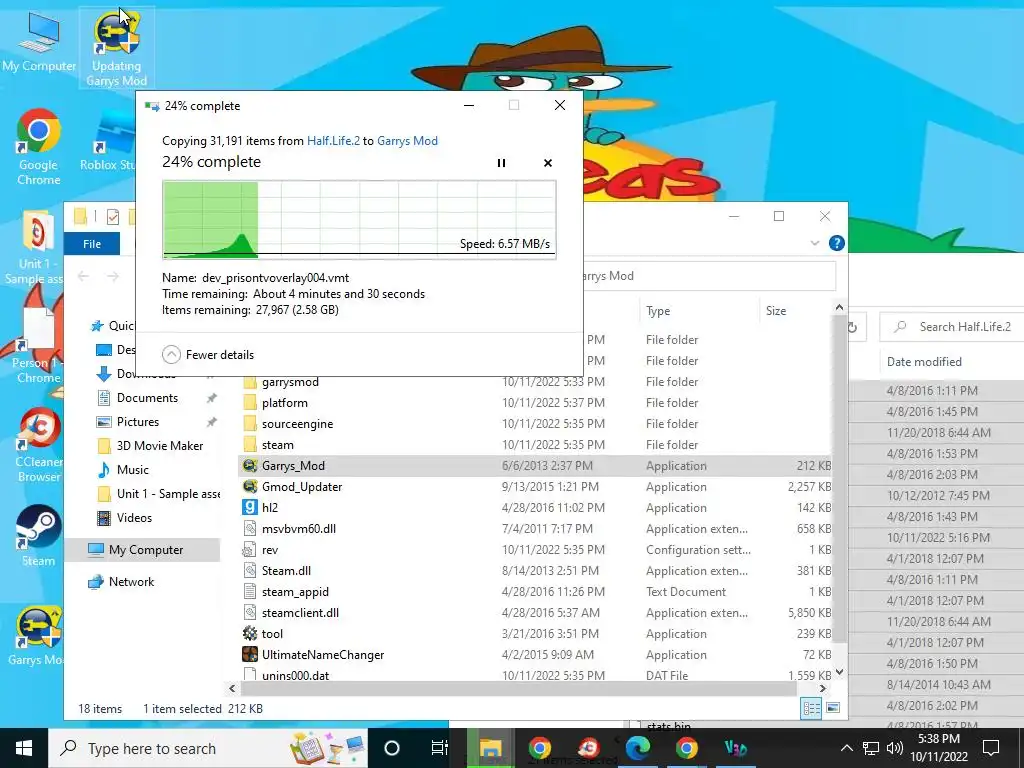The height and width of the screenshot is (768, 1024).
Task: Open the Person 1 - Chrome desktop shortcut
Action: [x=36, y=343]
